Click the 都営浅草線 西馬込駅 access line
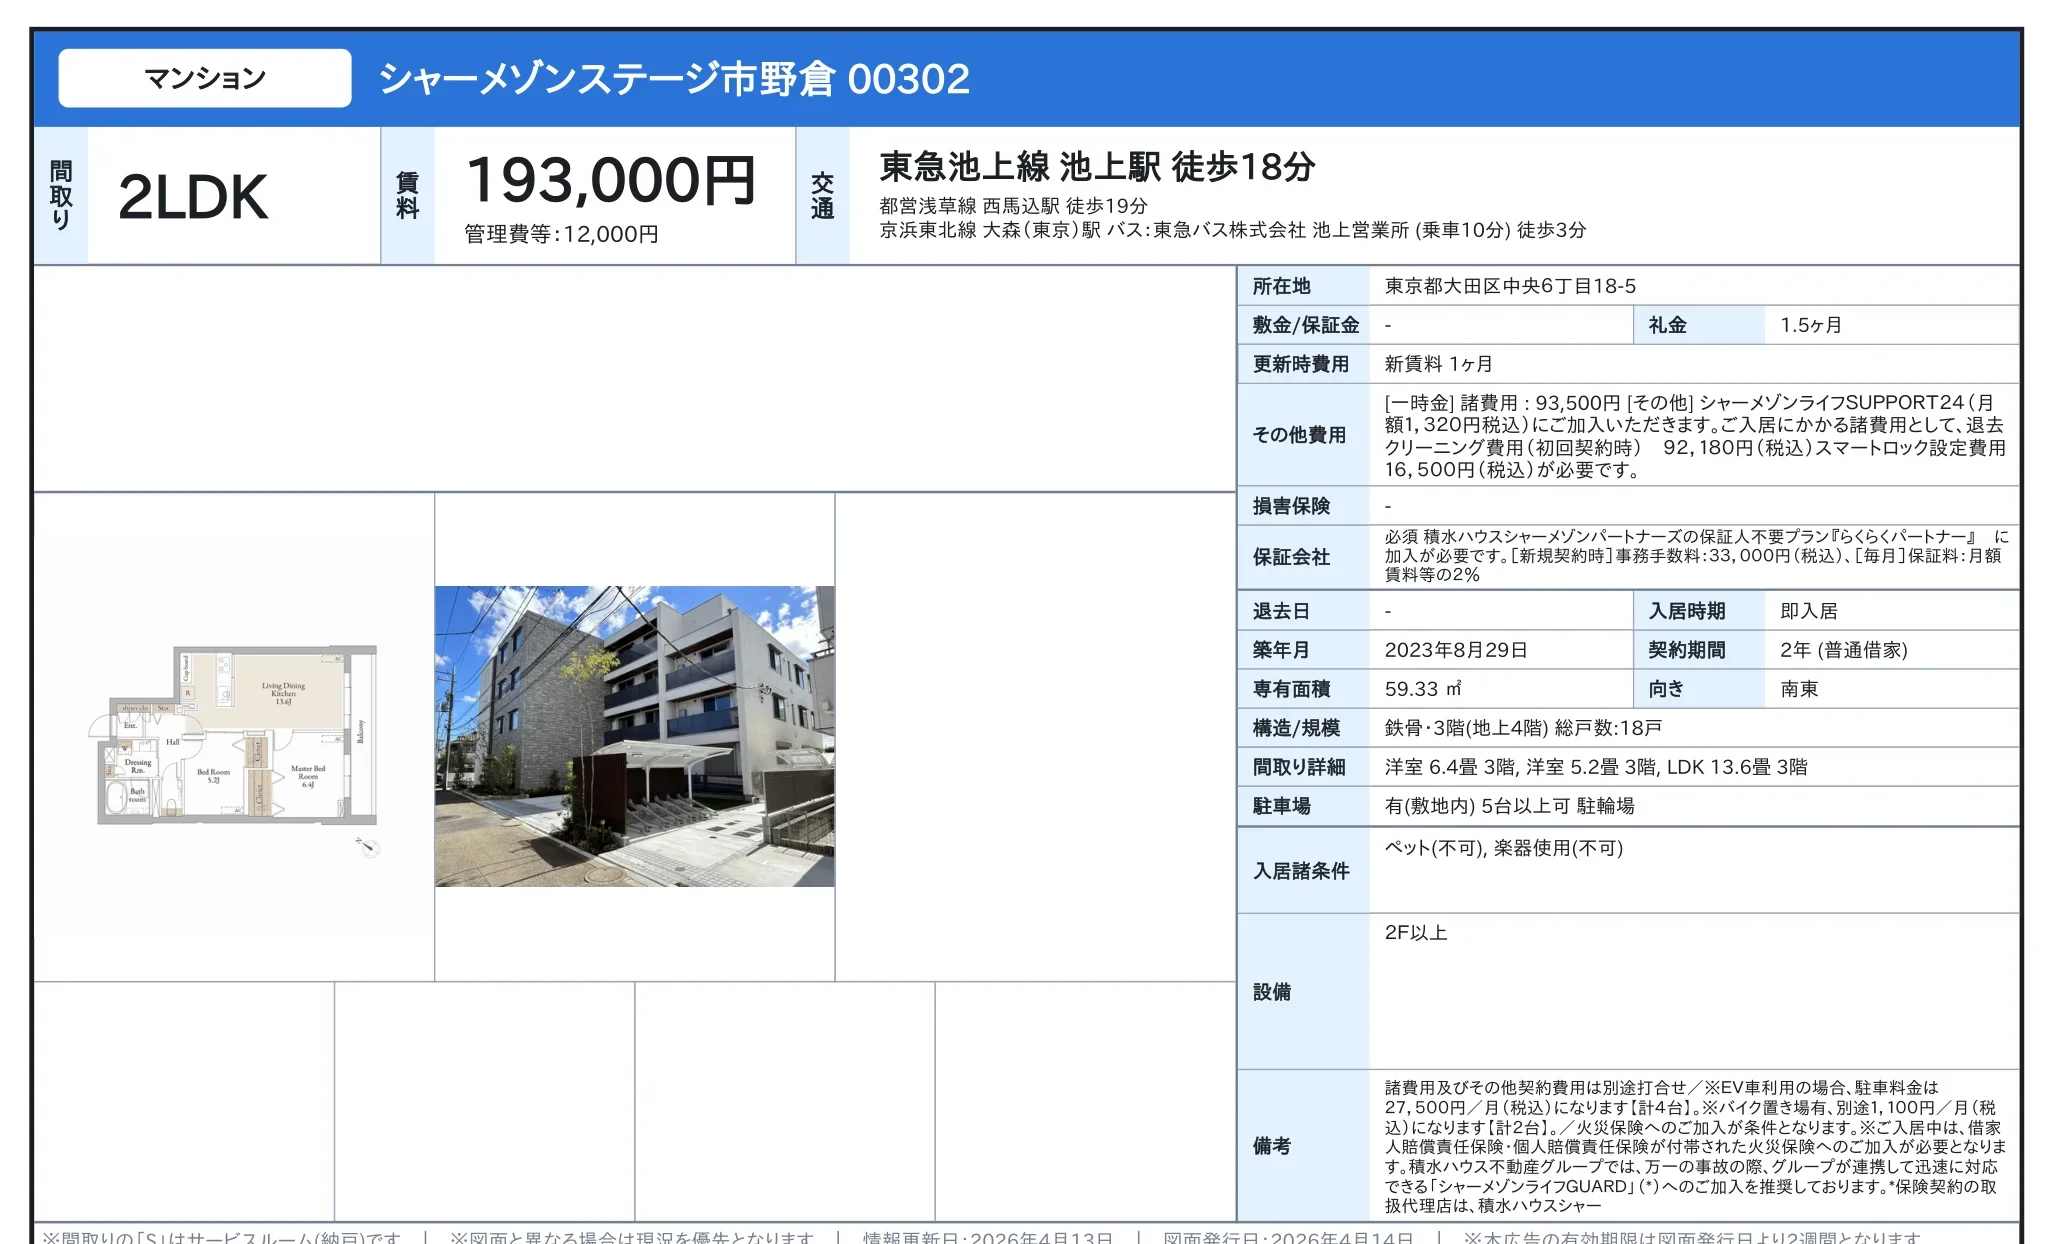 (1012, 206)
